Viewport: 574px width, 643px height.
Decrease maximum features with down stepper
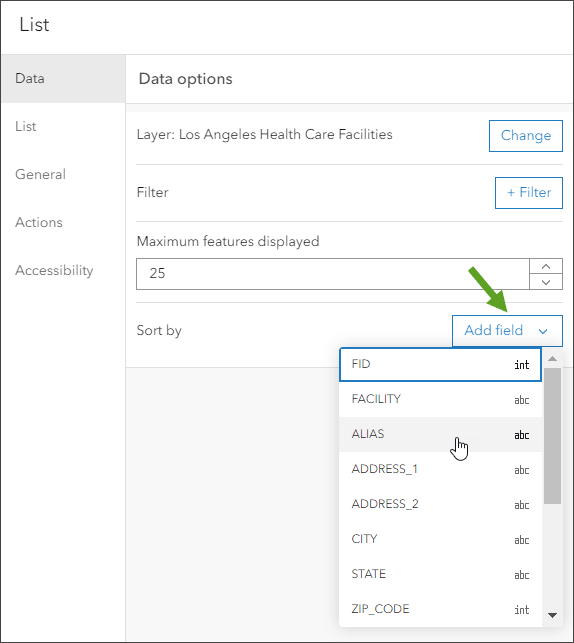click(546, 282)
